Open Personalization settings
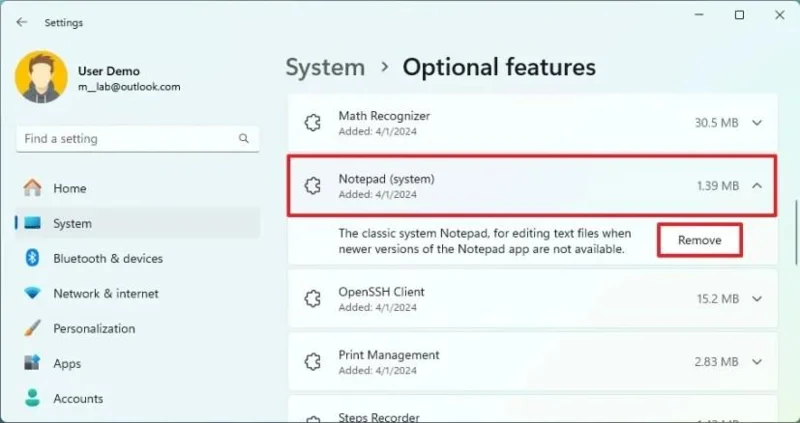This screenshot has width=800, height=423. [x=138, y=329]
